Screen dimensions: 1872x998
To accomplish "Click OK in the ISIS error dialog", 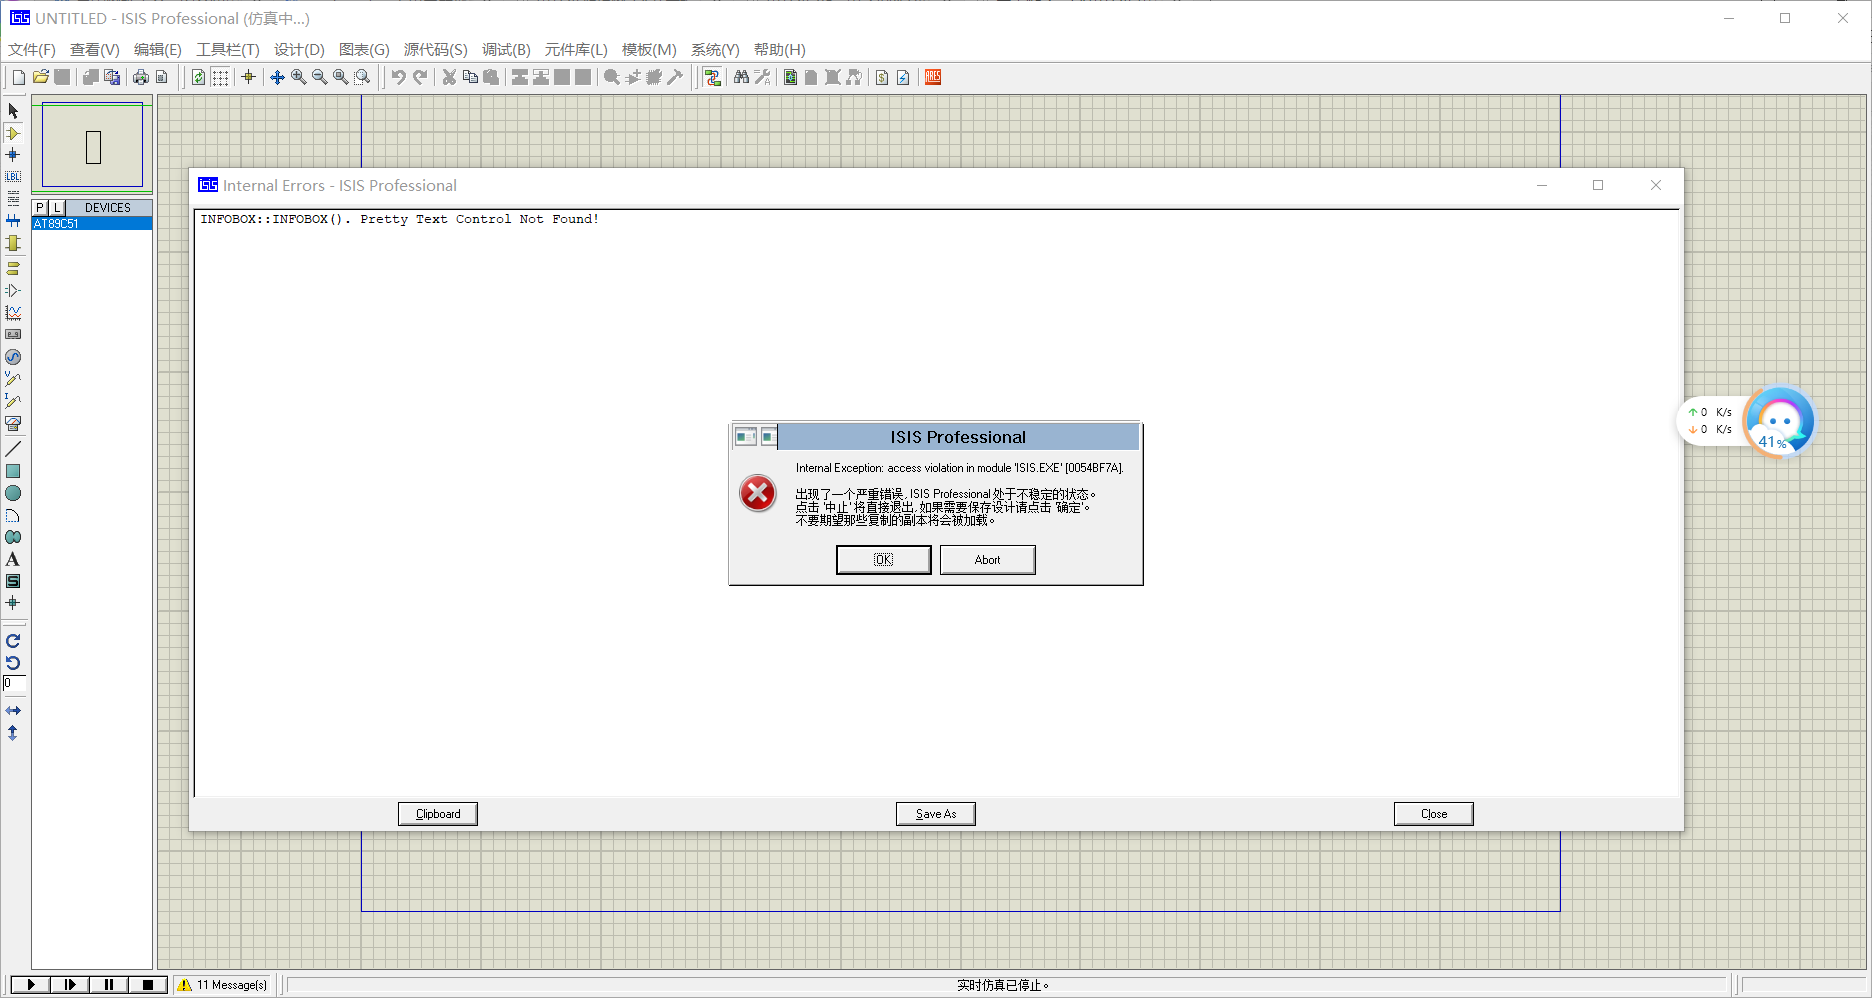I will coord(884,560).
